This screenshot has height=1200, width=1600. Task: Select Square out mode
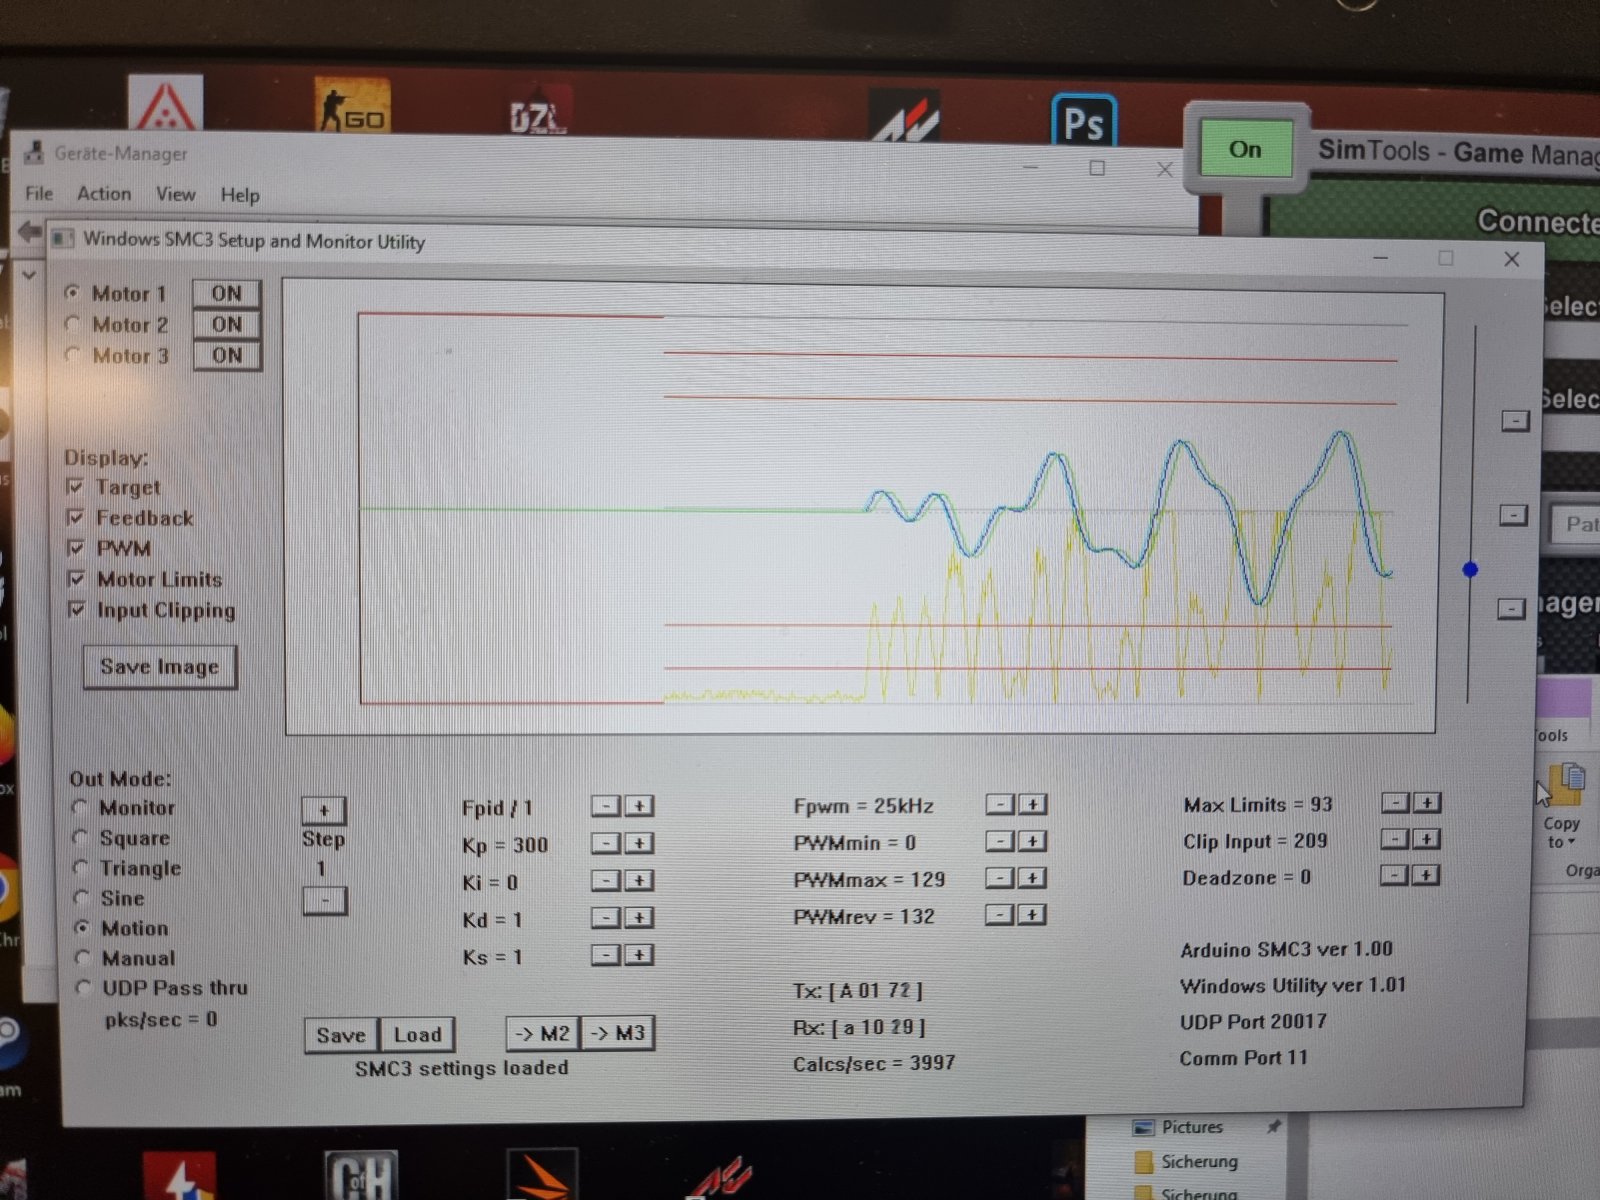(x=82, y=838)
